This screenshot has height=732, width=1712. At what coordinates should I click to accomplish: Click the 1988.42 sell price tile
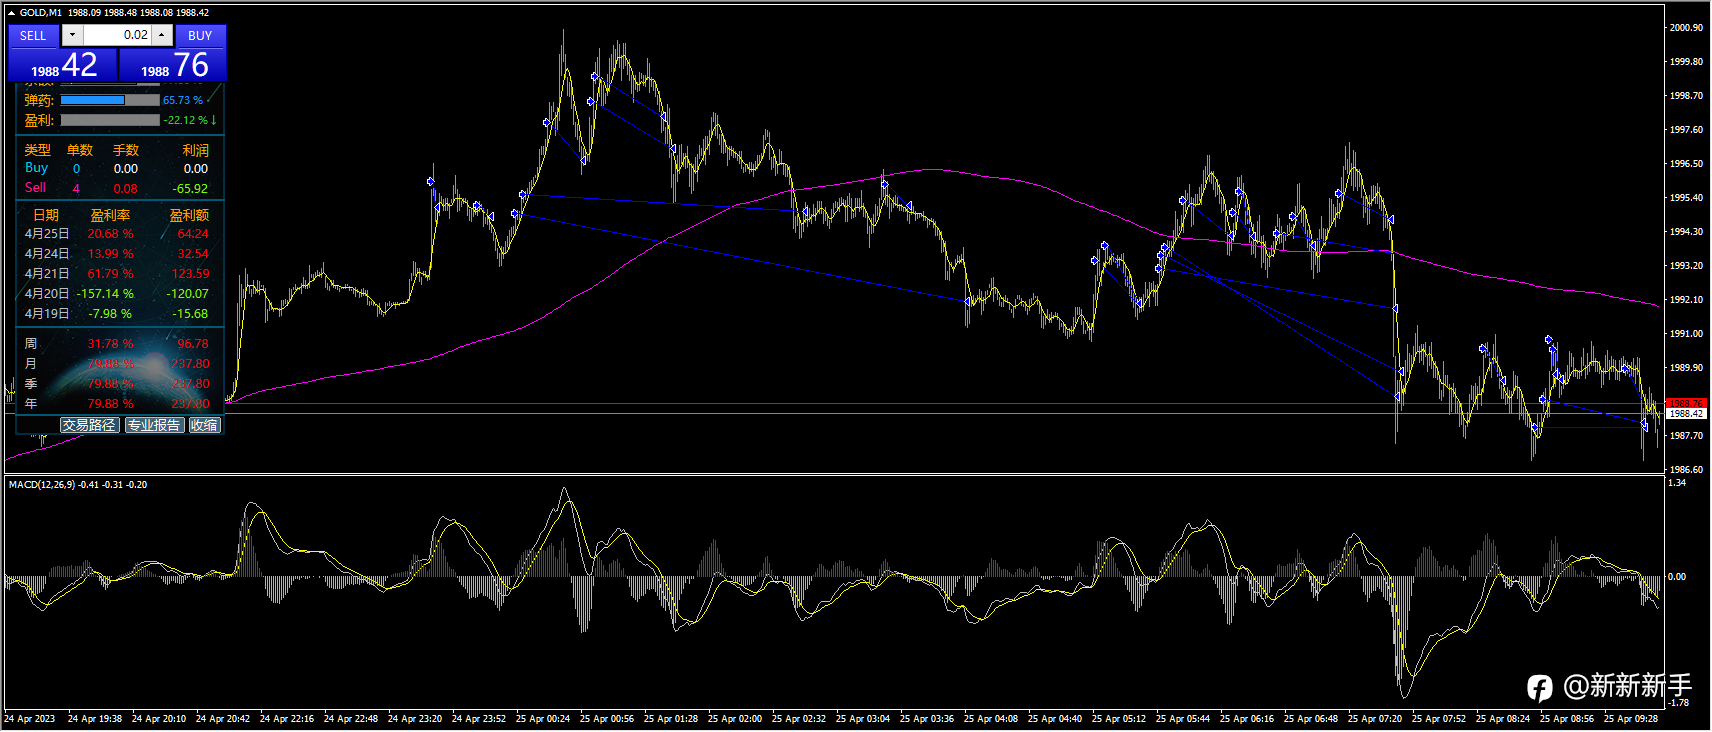pos(63,65)
